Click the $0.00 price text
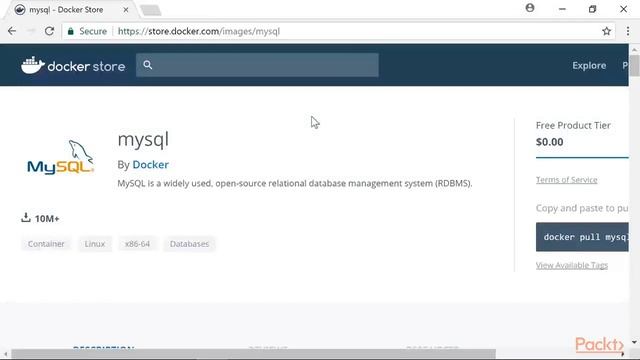 click(549, 142)
